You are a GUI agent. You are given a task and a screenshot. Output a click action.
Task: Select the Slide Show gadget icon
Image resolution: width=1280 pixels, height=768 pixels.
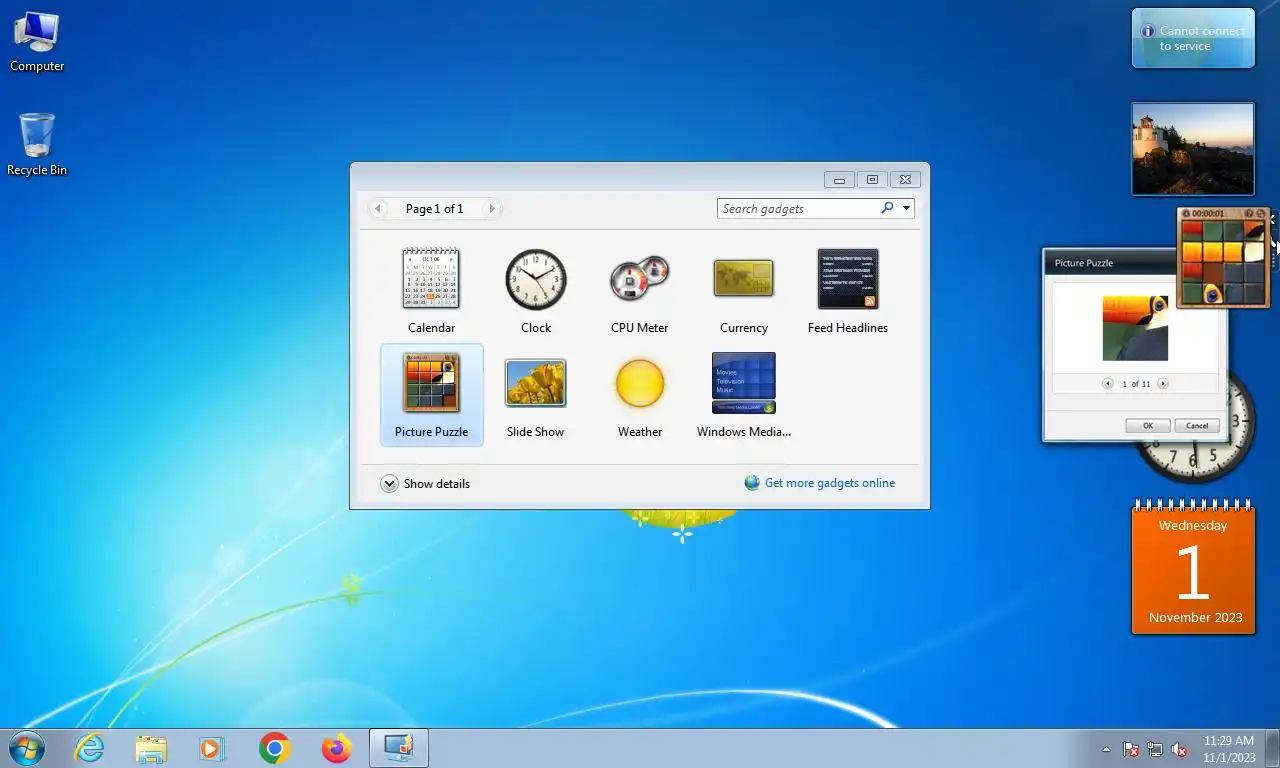[x=535, y=383]
